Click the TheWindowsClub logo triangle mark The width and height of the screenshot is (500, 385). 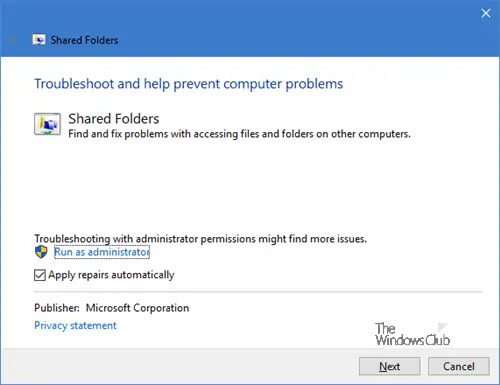pos(442,327)
